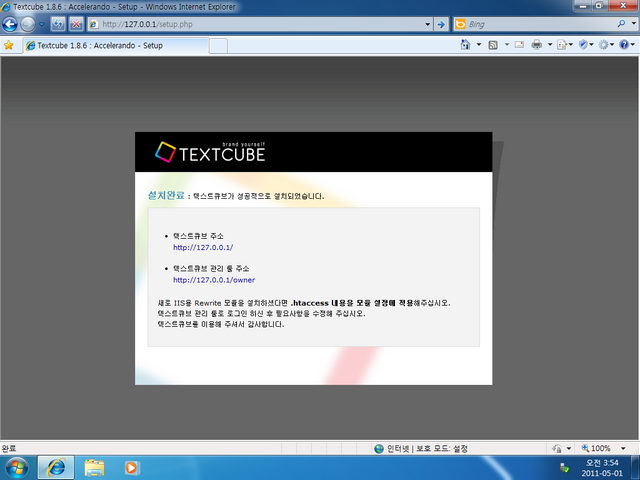640x480 pixels.
Task: Open Windows Explorer folder in taskbar
Action: (94, 468)
